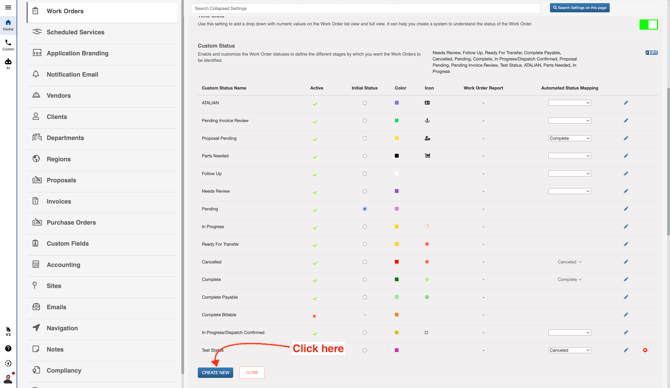This screenshot has height=388, width=670.
Task: Click the Search Collapsed Settings field
Action: pos(366,8)
